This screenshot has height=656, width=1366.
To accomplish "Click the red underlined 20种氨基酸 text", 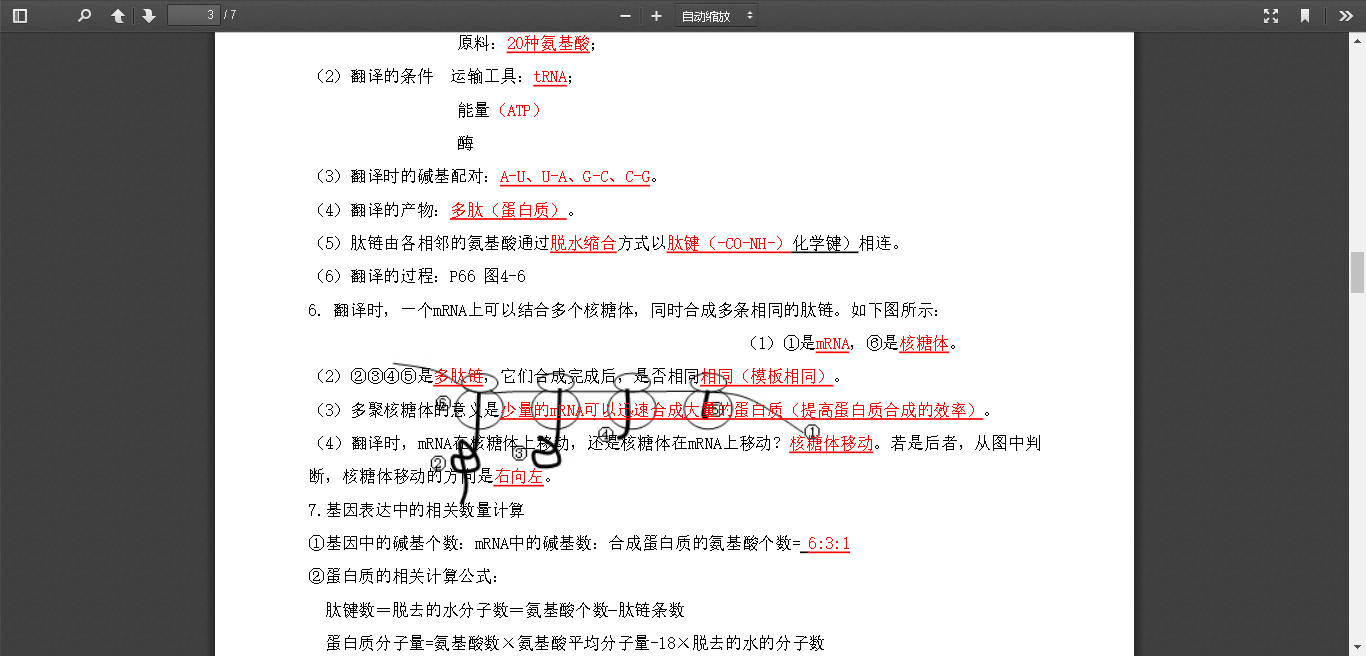I will tap(548, 44).
